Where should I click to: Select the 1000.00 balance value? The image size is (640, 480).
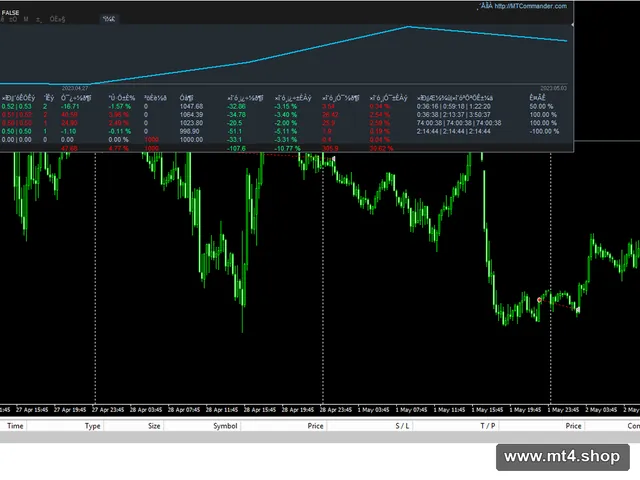coord(191,140)
